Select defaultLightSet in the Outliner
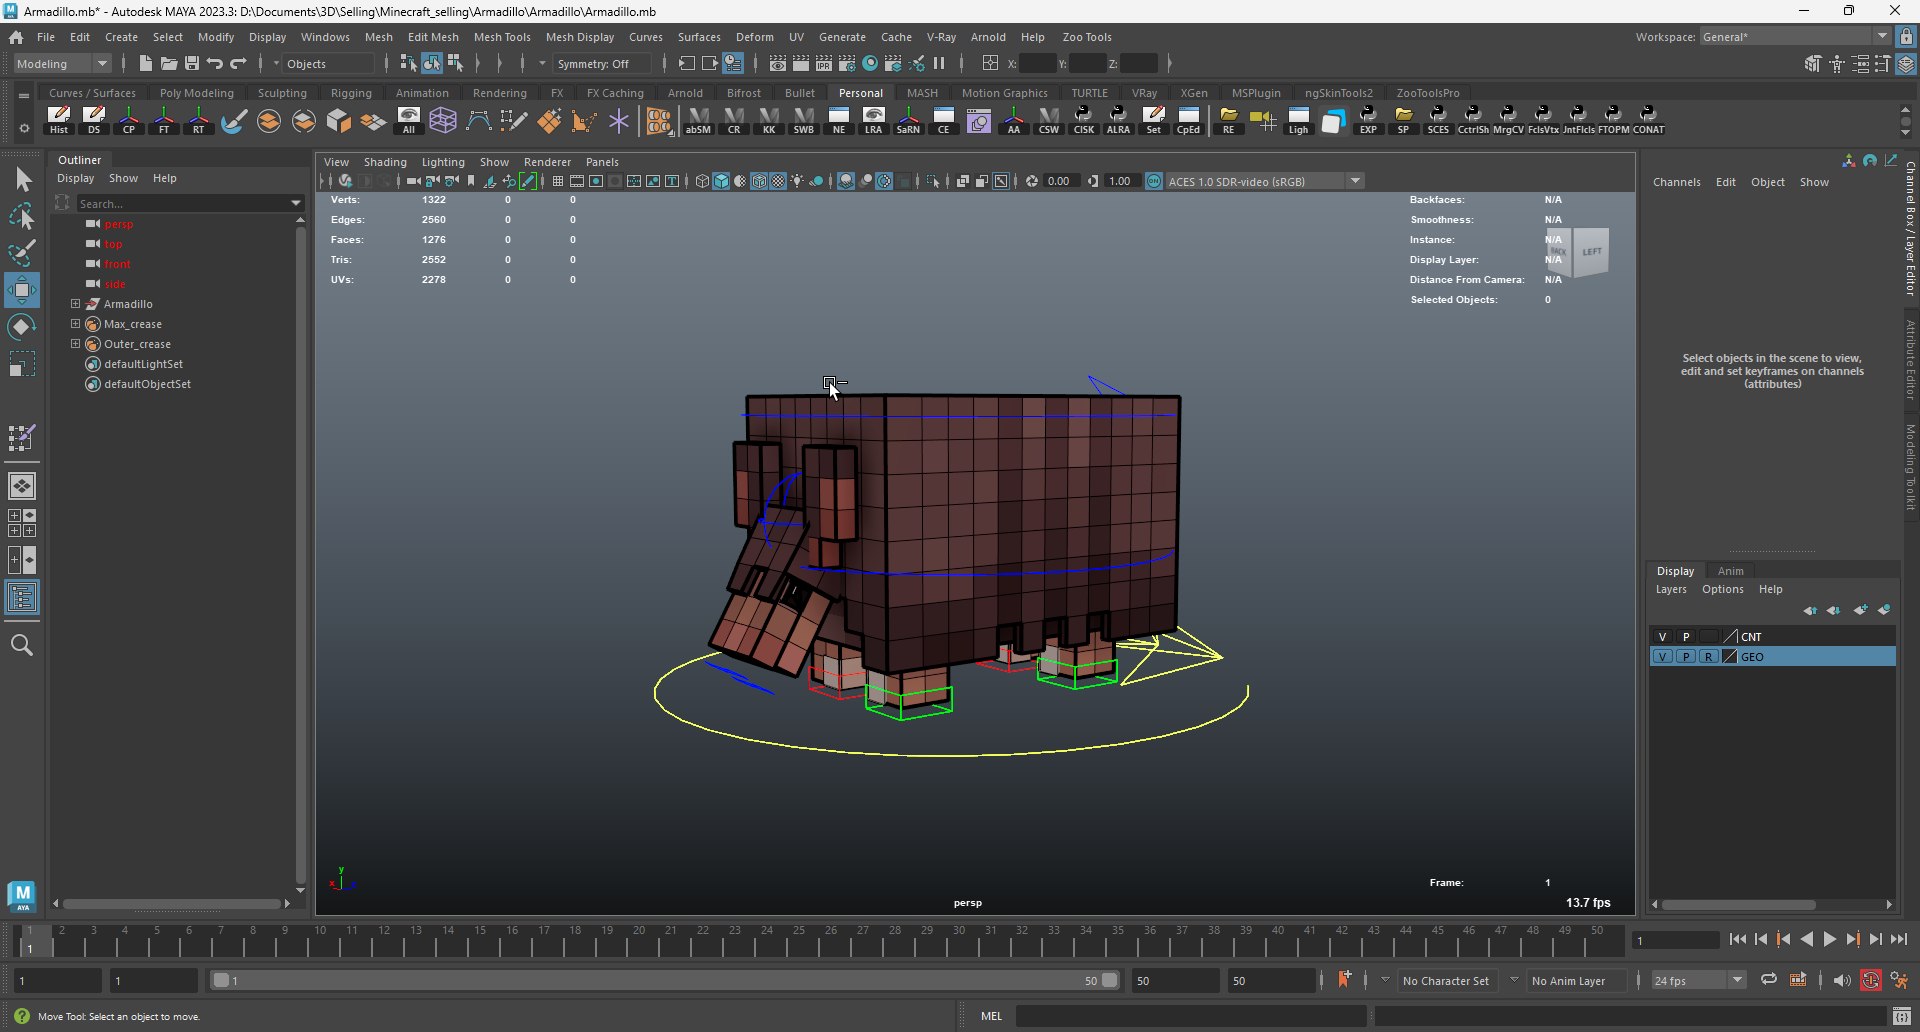This screenshot has height=1032, width=1920. pyautogui.click(x=143, y=364)
